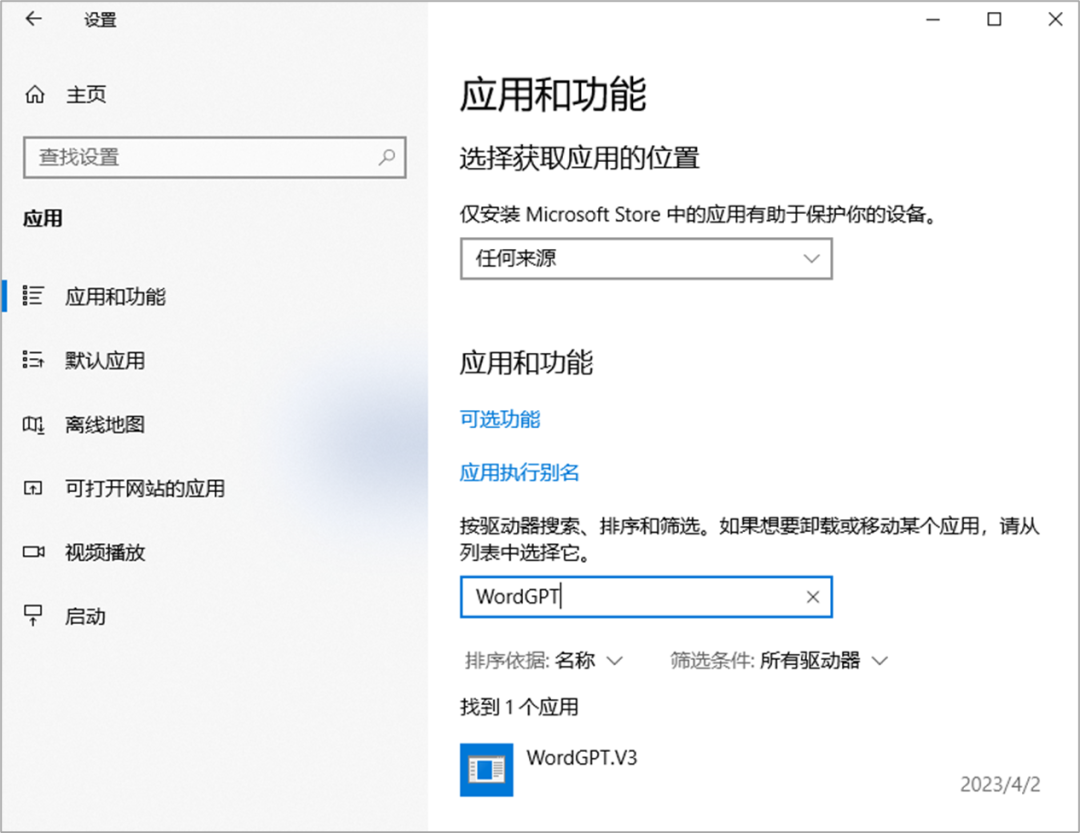Image resolution: width=1080 pixels, height=833 pixels.
Task: Open the 默认应用 sidebar page
Action: 105,360
